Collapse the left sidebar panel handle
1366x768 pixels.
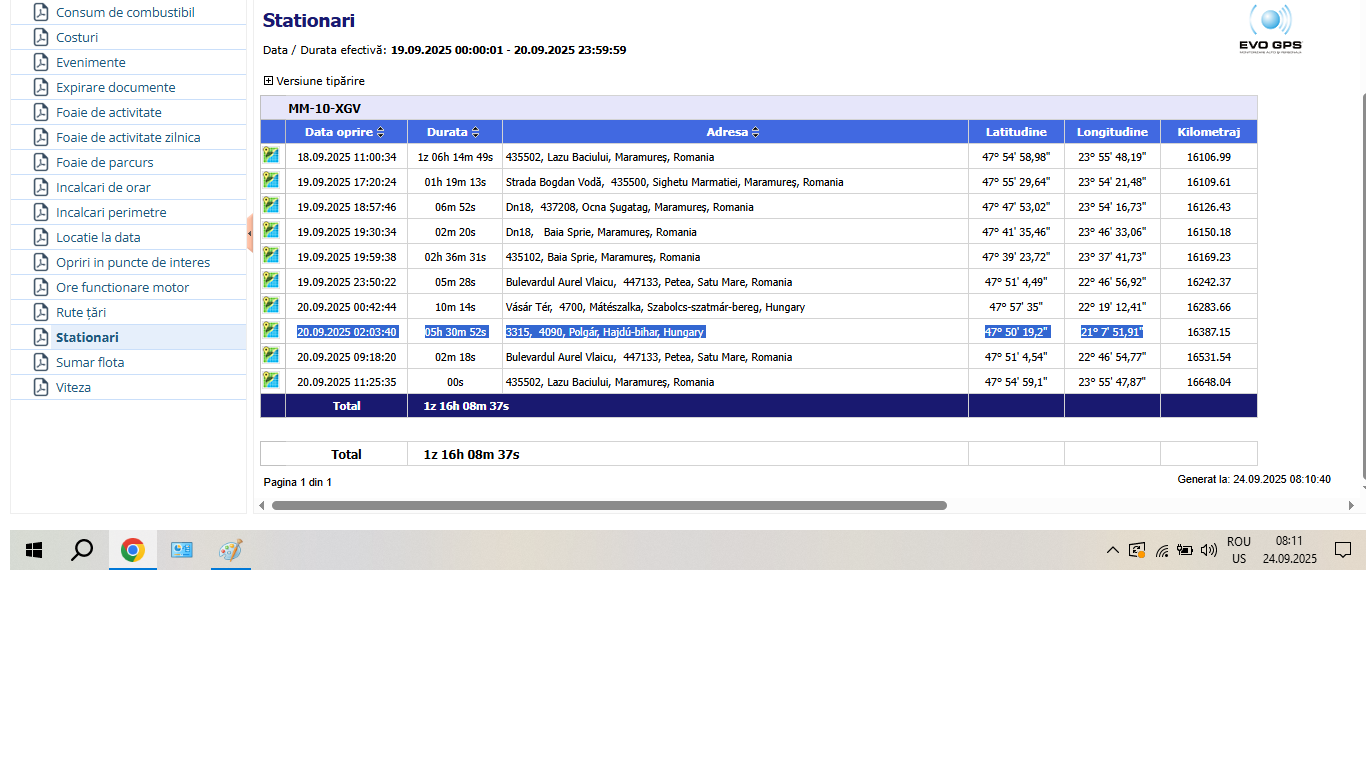[x=249, y=233]
